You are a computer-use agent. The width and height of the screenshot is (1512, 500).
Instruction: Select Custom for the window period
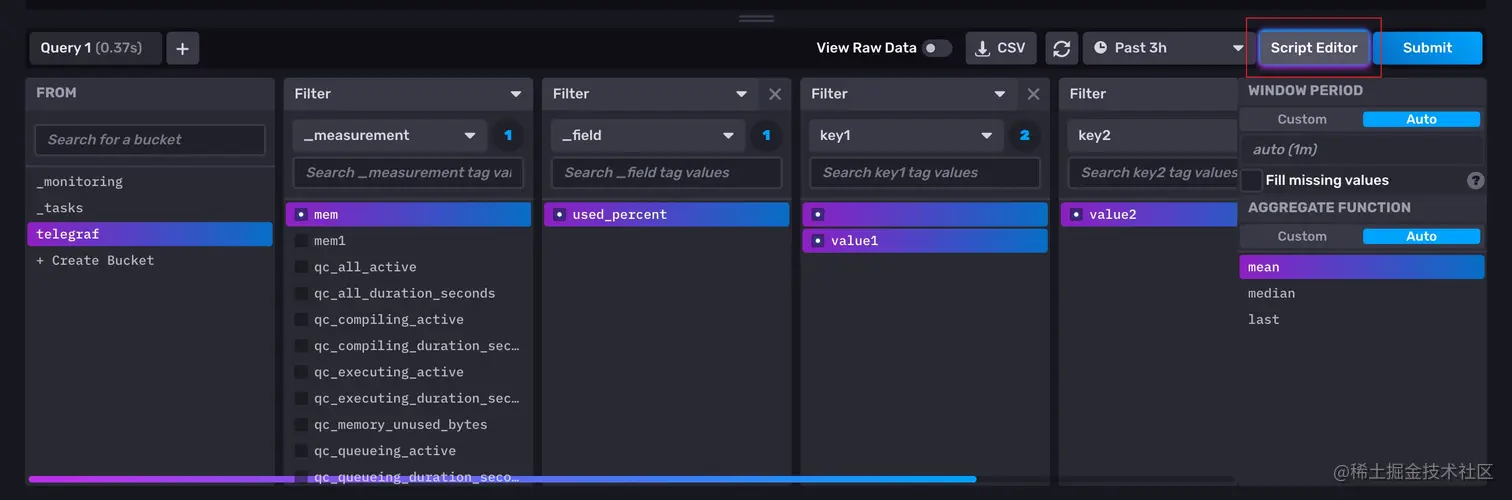tap(1302, 119)
